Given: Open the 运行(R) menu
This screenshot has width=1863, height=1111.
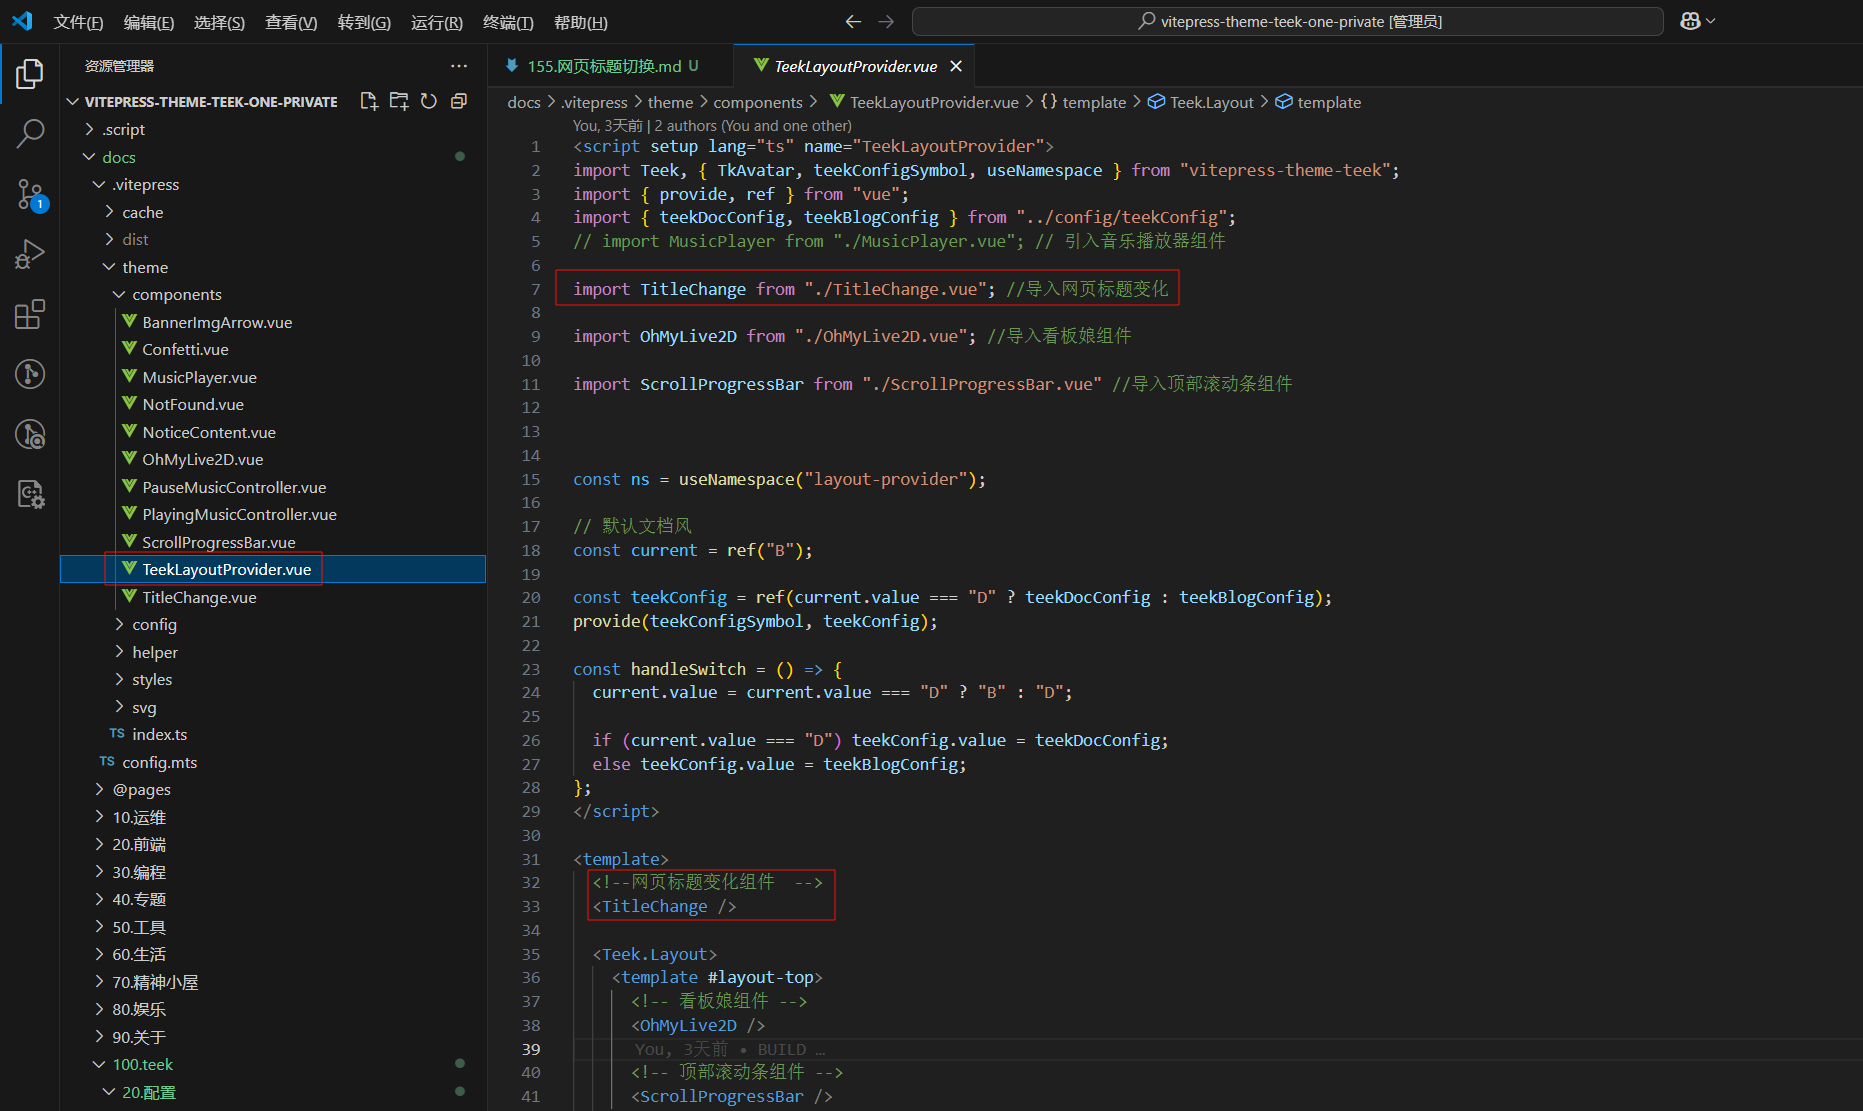Looking at the screenshot, I should click(x=437, y=22).
